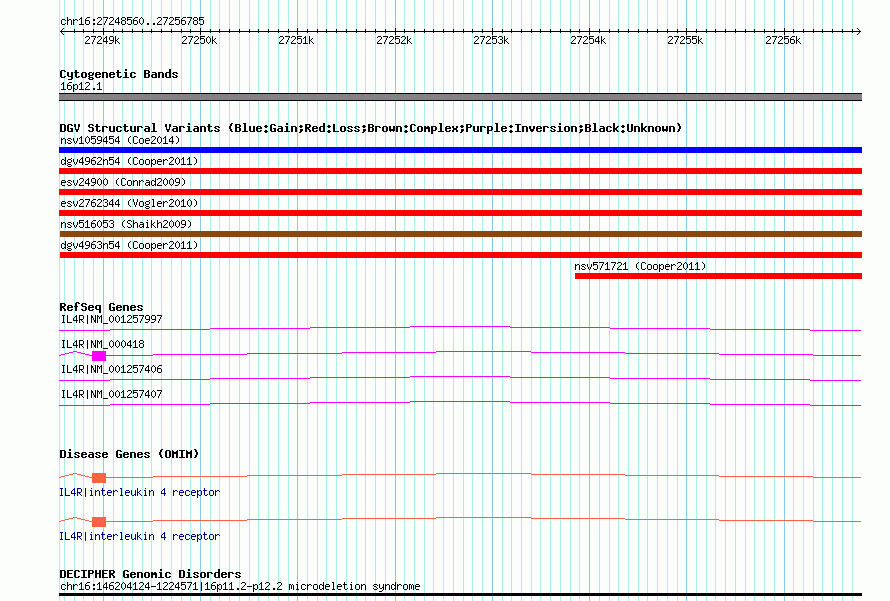Screen dimensions: 890x601
Task: Open the Cytogenetic Bands track heading
Action: click(x=119, y=74)
